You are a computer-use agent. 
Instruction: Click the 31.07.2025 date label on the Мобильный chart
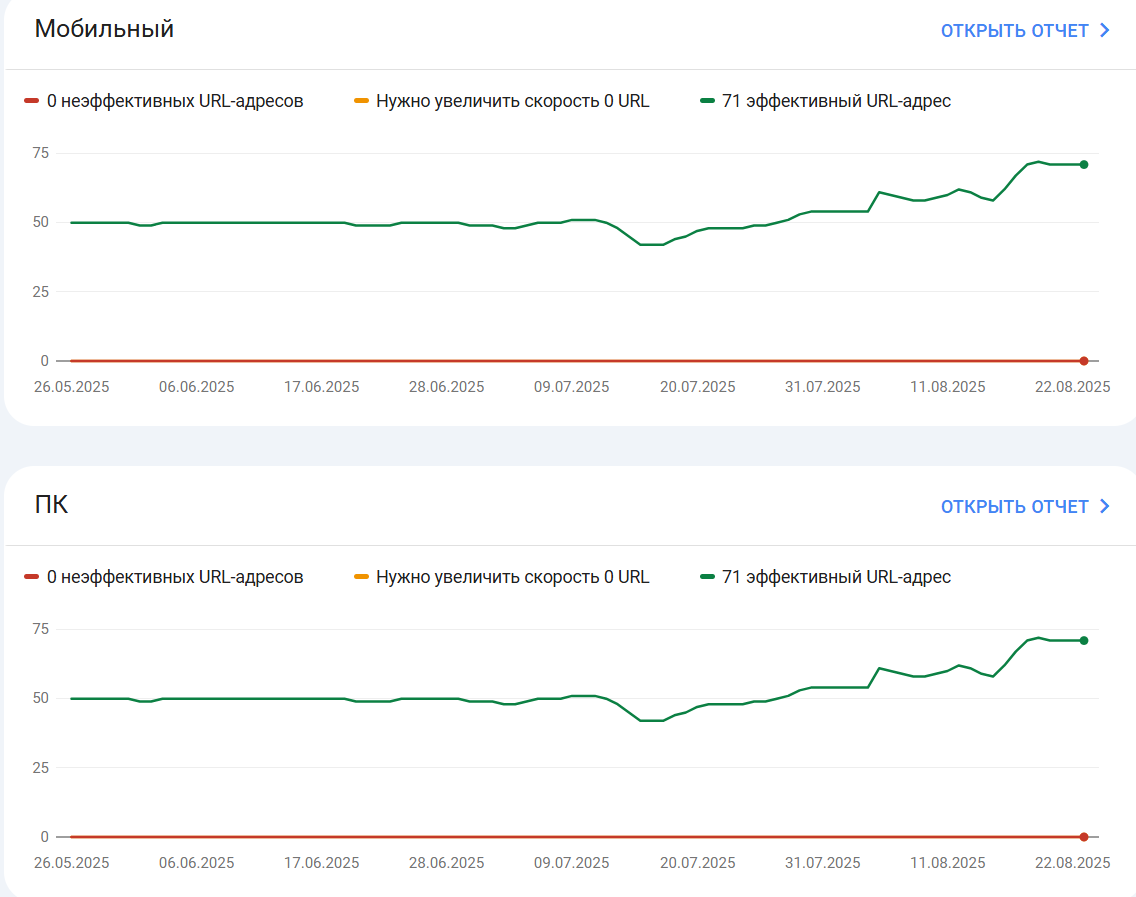(823, 387)
